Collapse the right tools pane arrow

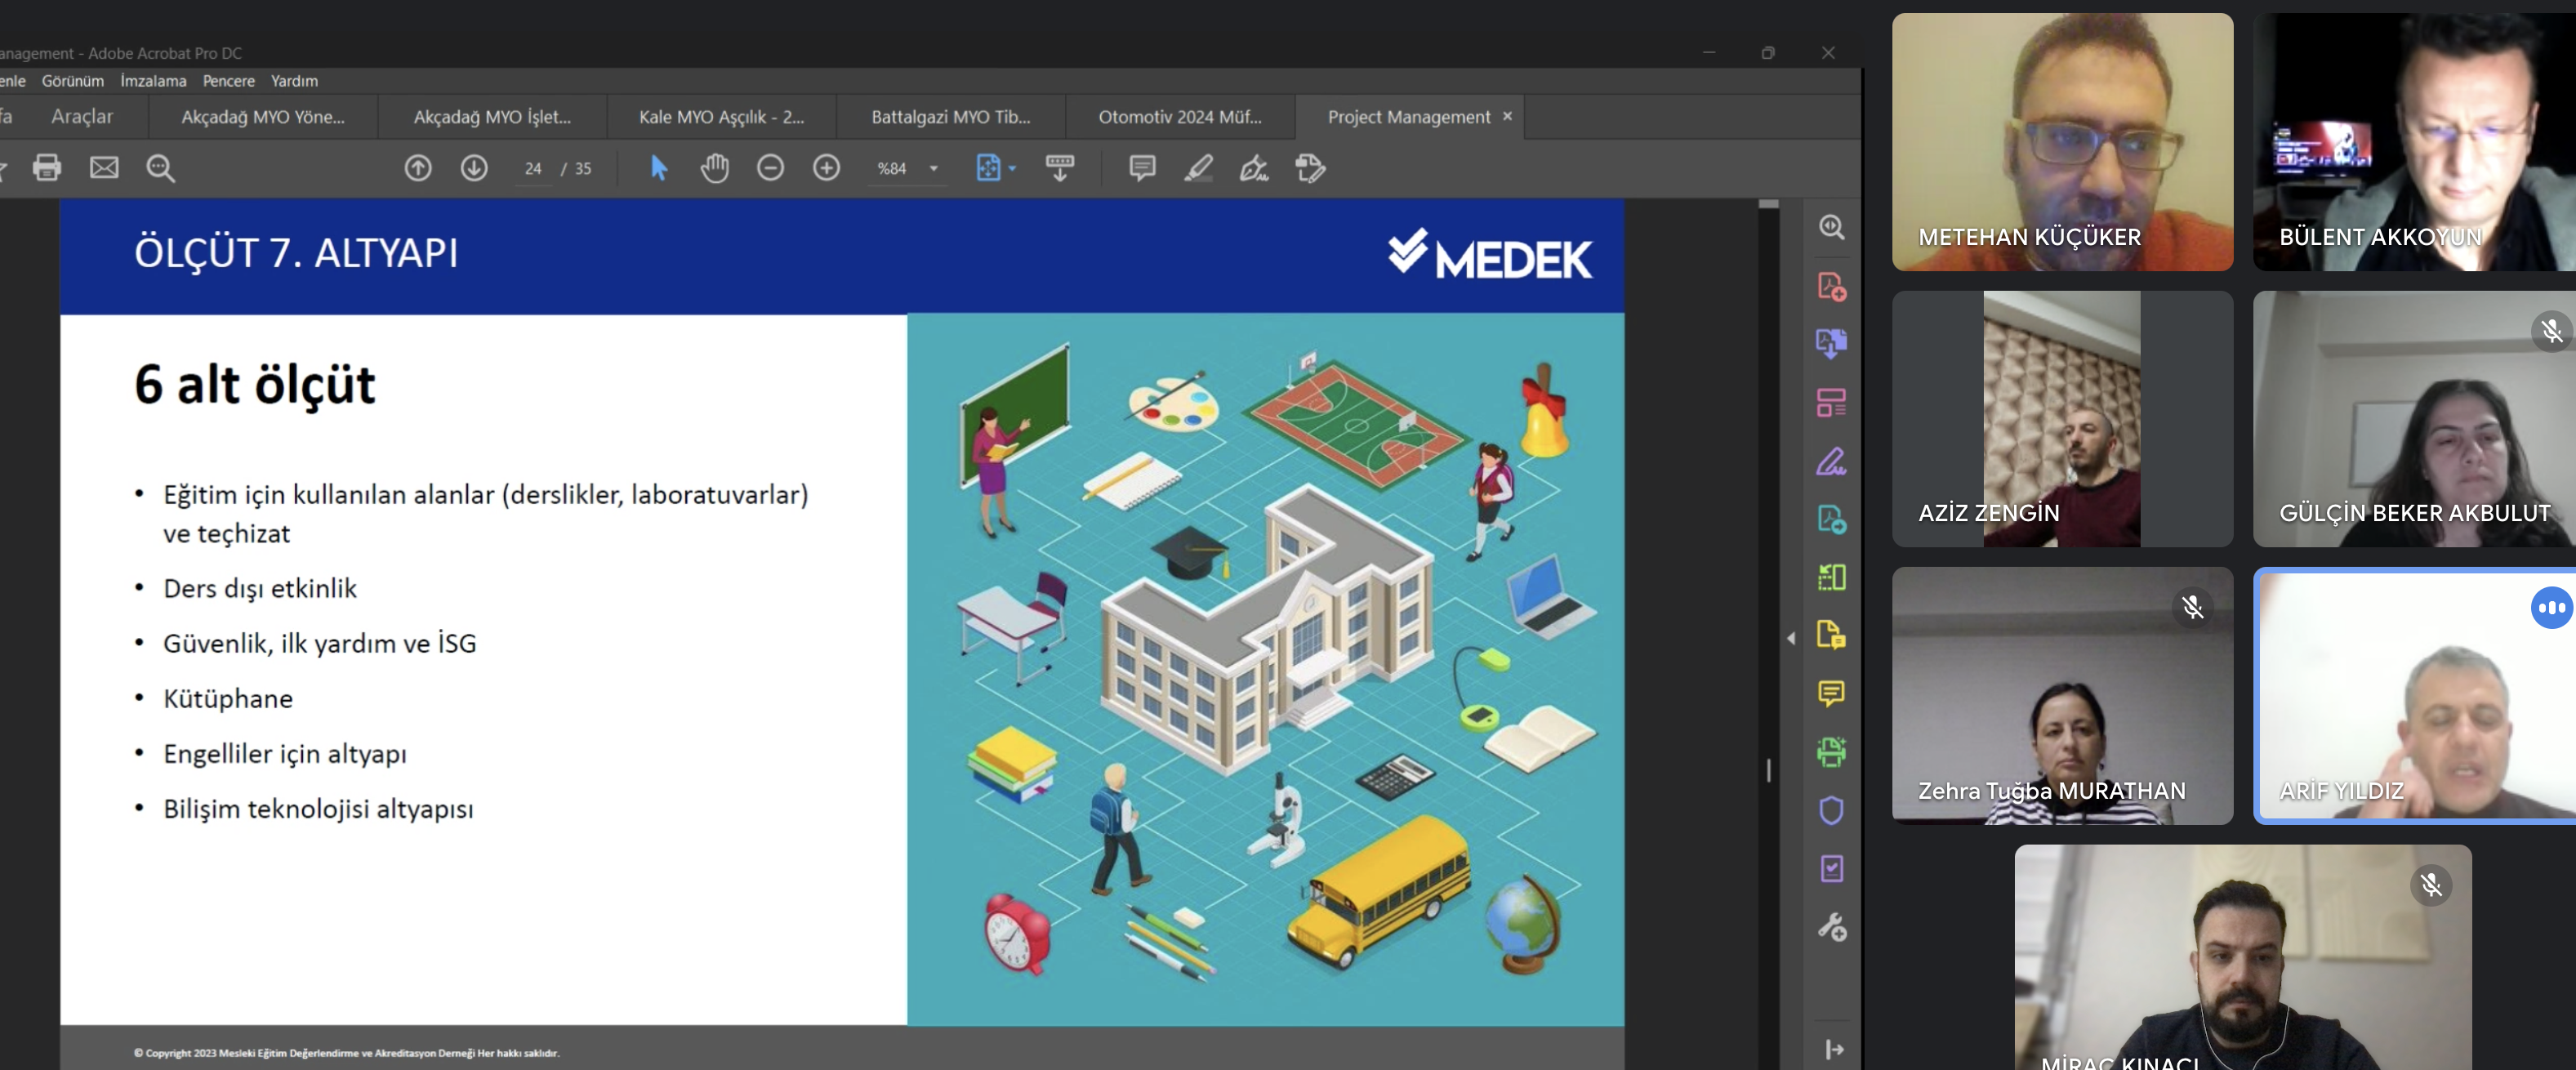pyautogui.click(x=1790, y=638)
